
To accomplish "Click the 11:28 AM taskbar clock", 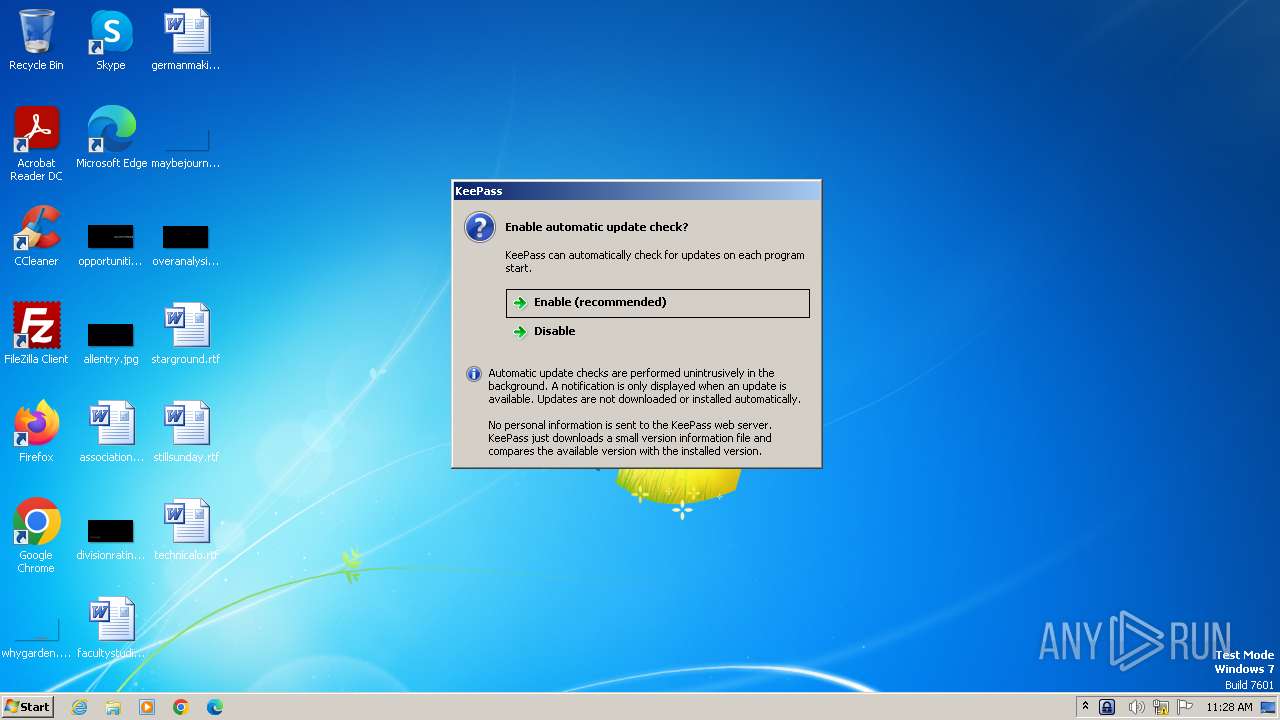I will click(x=1229, y=707).
